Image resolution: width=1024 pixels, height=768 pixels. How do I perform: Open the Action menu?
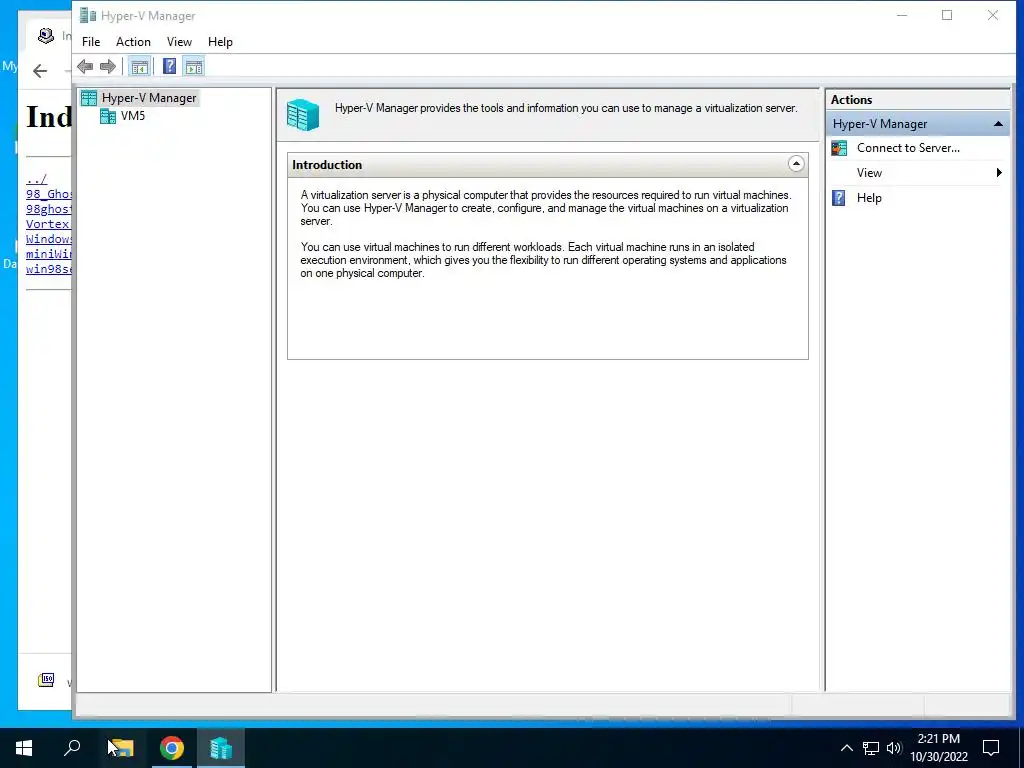[133, 42]
